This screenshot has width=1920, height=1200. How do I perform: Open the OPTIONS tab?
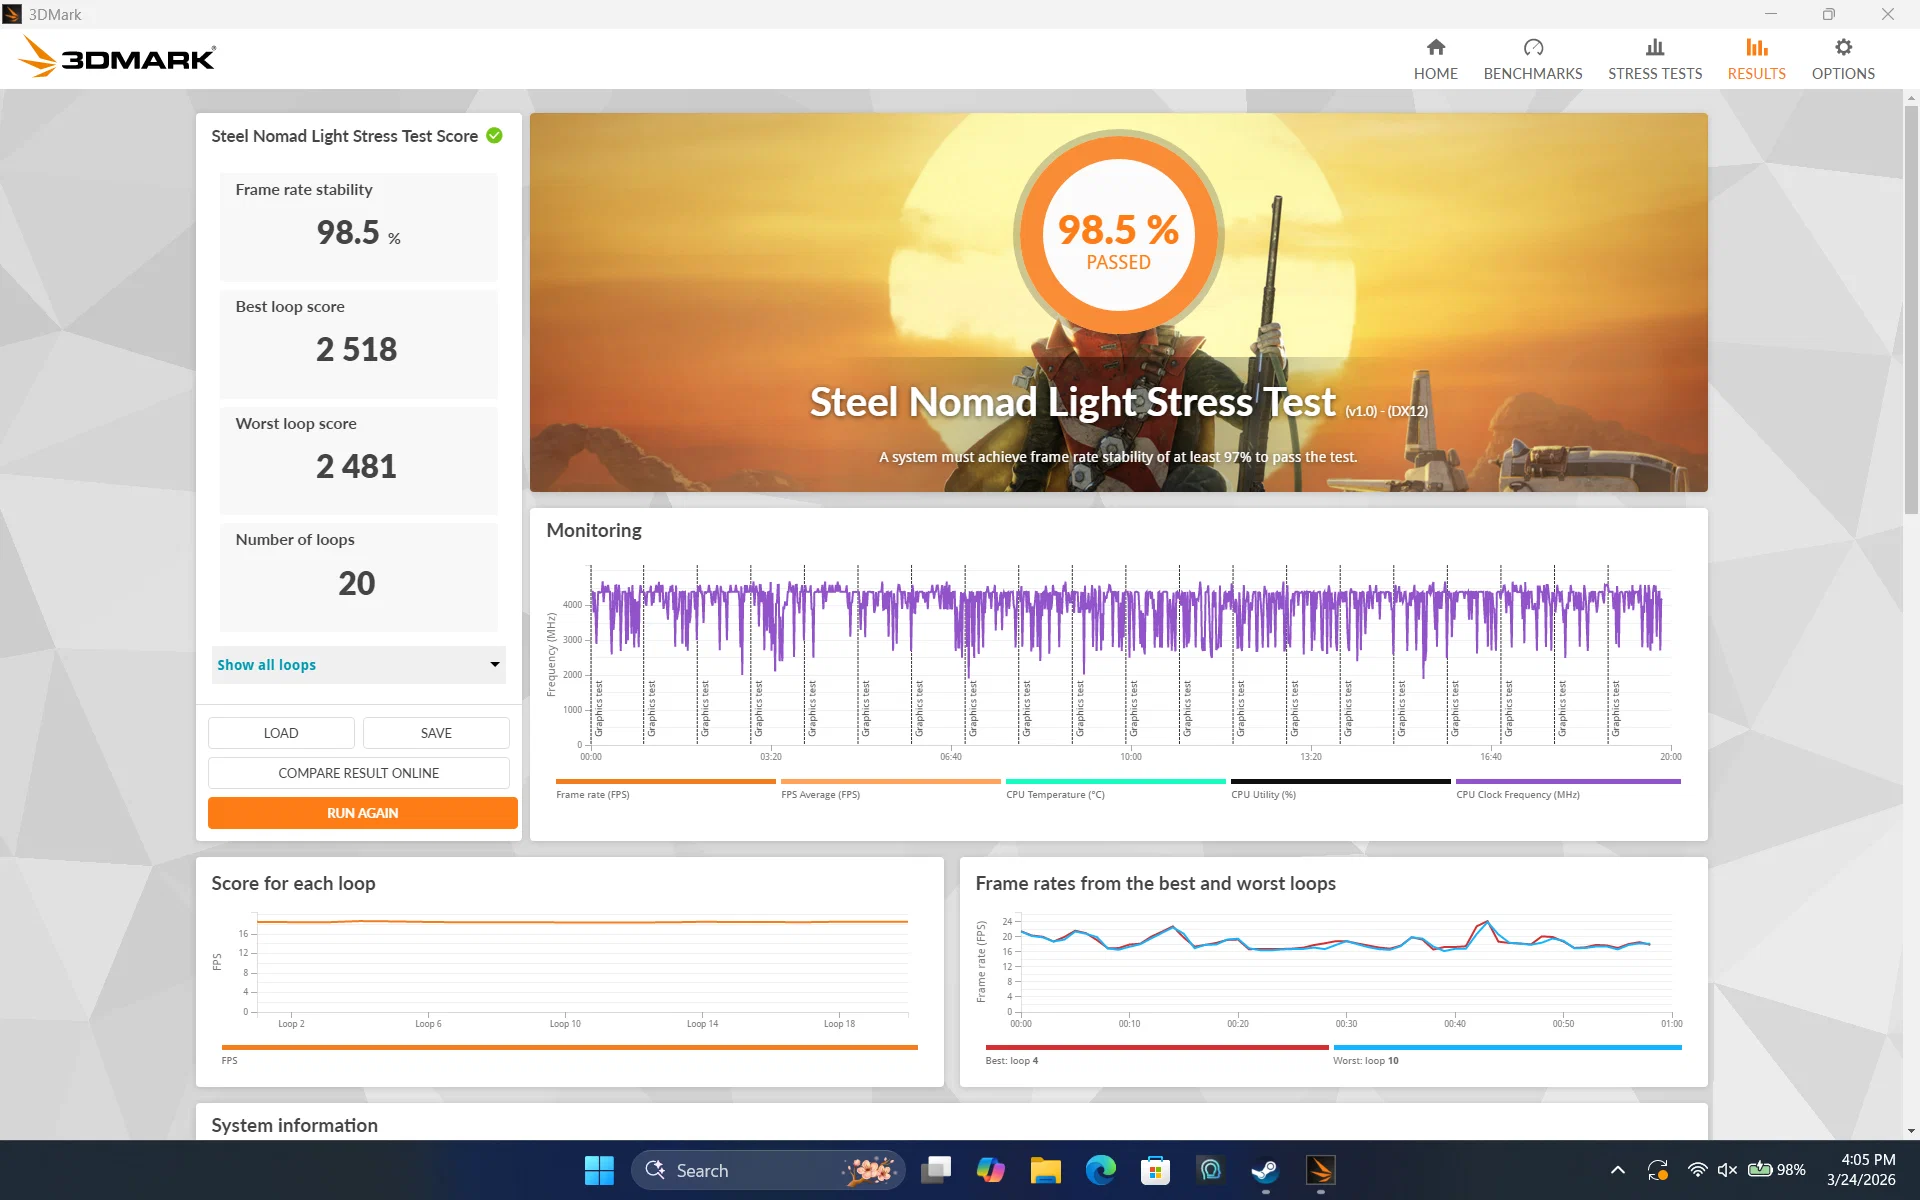(1843, 59)
